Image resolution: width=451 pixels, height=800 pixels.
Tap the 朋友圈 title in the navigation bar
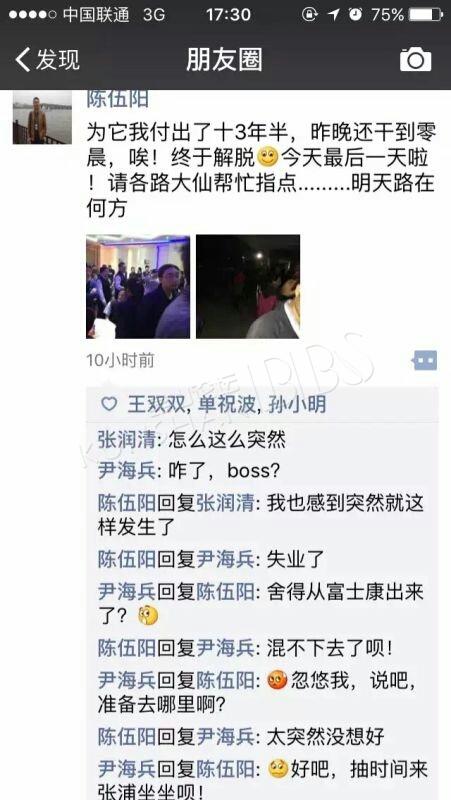click(x=224, y=60)
